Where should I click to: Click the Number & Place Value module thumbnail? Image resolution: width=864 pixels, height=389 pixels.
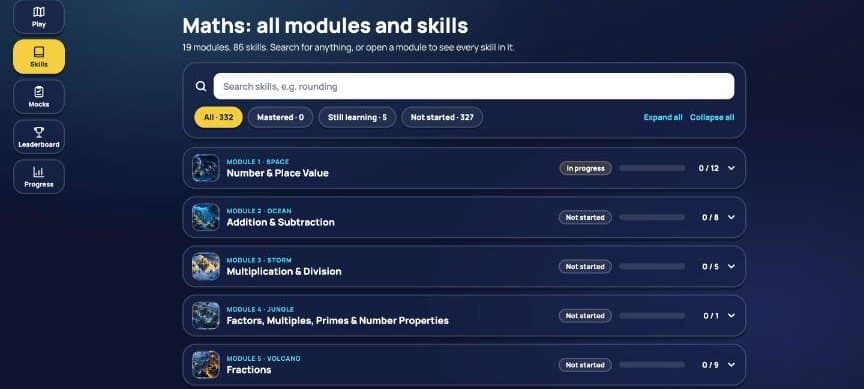pyautogui.click(x=206, y=168)
